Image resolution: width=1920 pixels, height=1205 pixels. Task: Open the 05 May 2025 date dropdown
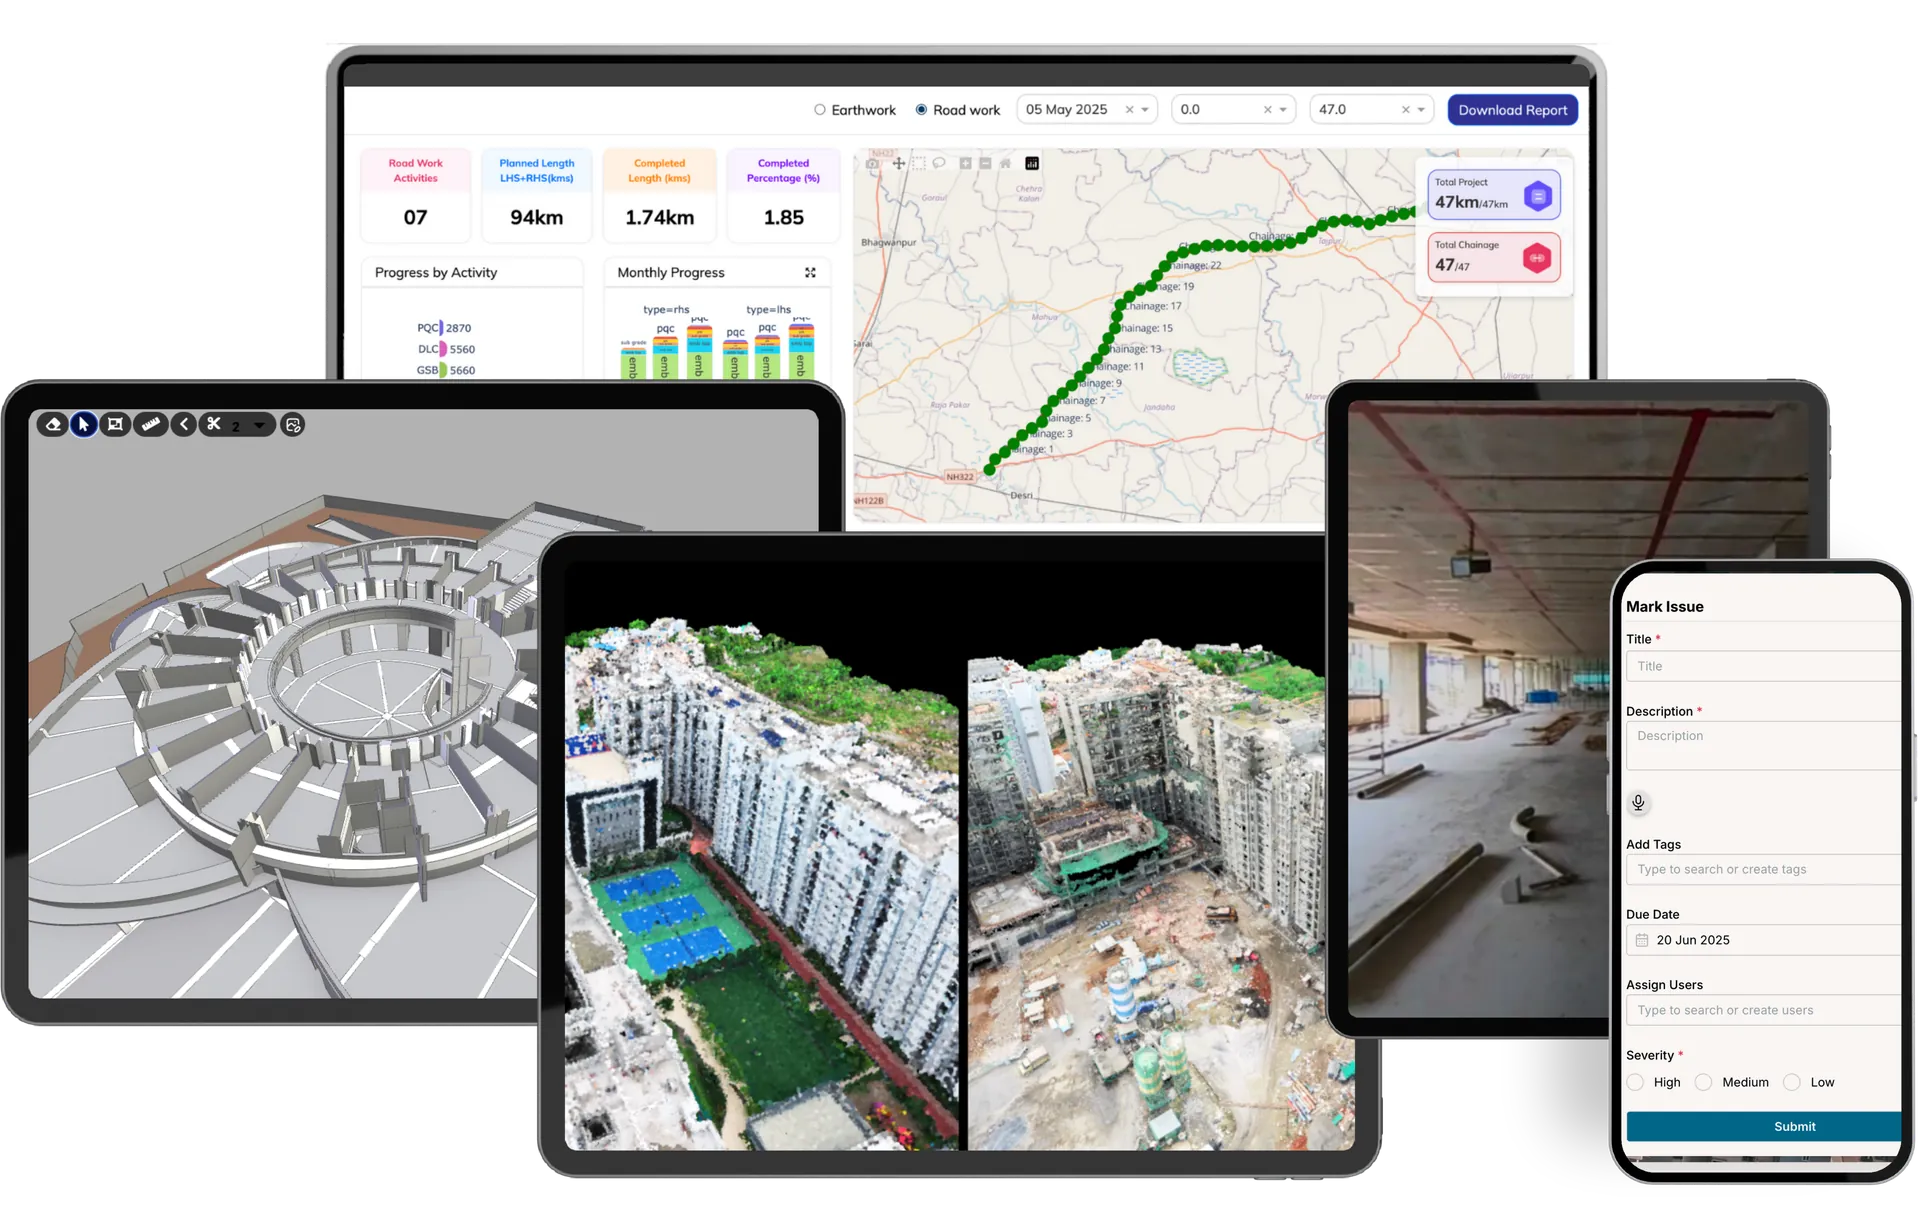pyautogui.click(x=1145, y=110)
